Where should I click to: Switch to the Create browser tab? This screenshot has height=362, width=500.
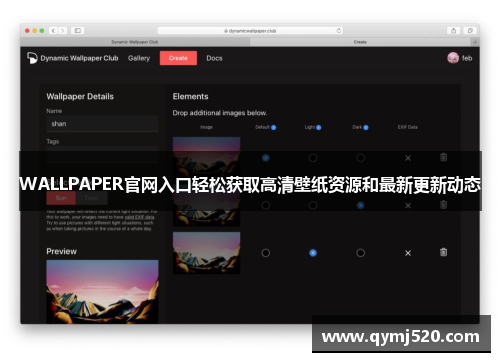360,42
